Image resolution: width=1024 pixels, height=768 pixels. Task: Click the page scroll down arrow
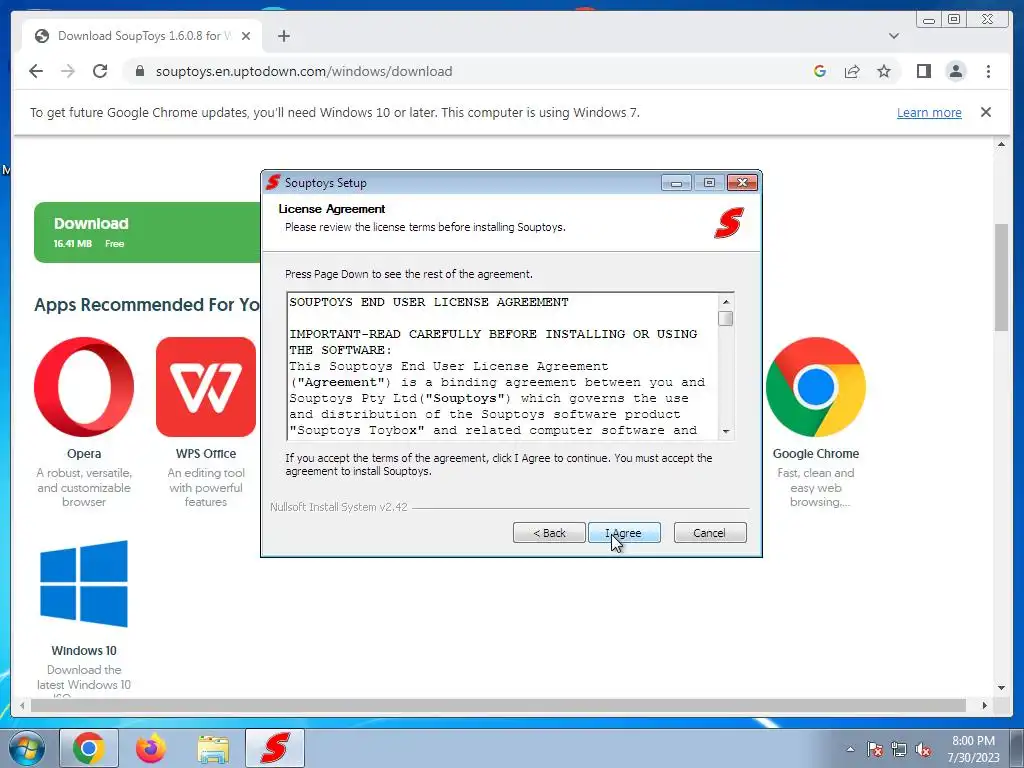tap(1001, 688)
